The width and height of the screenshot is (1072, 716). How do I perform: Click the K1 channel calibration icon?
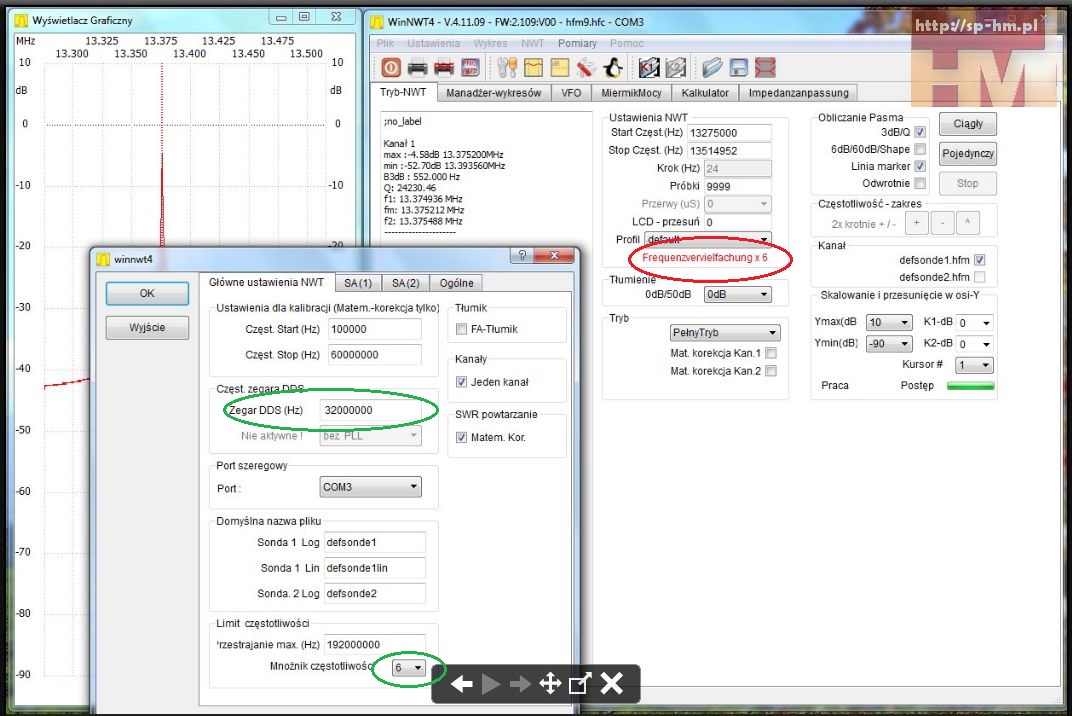tap(649, 67)
